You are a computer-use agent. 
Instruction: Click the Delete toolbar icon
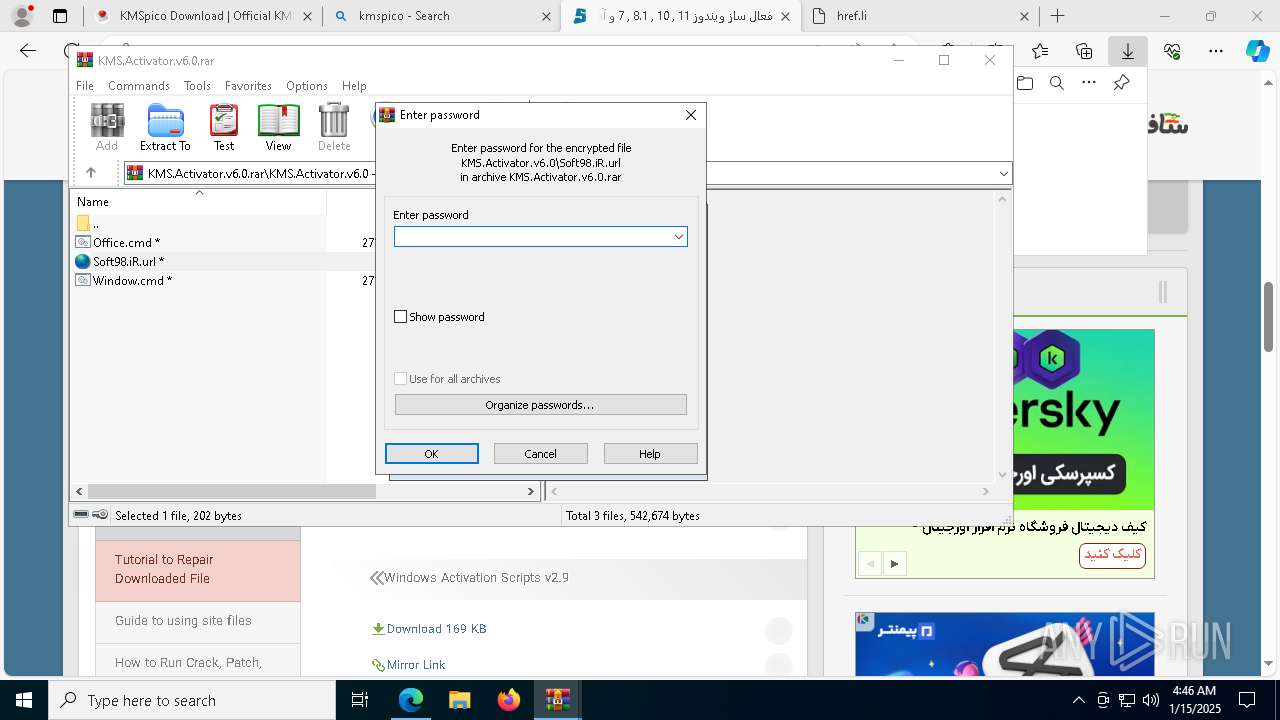[334, 127]
